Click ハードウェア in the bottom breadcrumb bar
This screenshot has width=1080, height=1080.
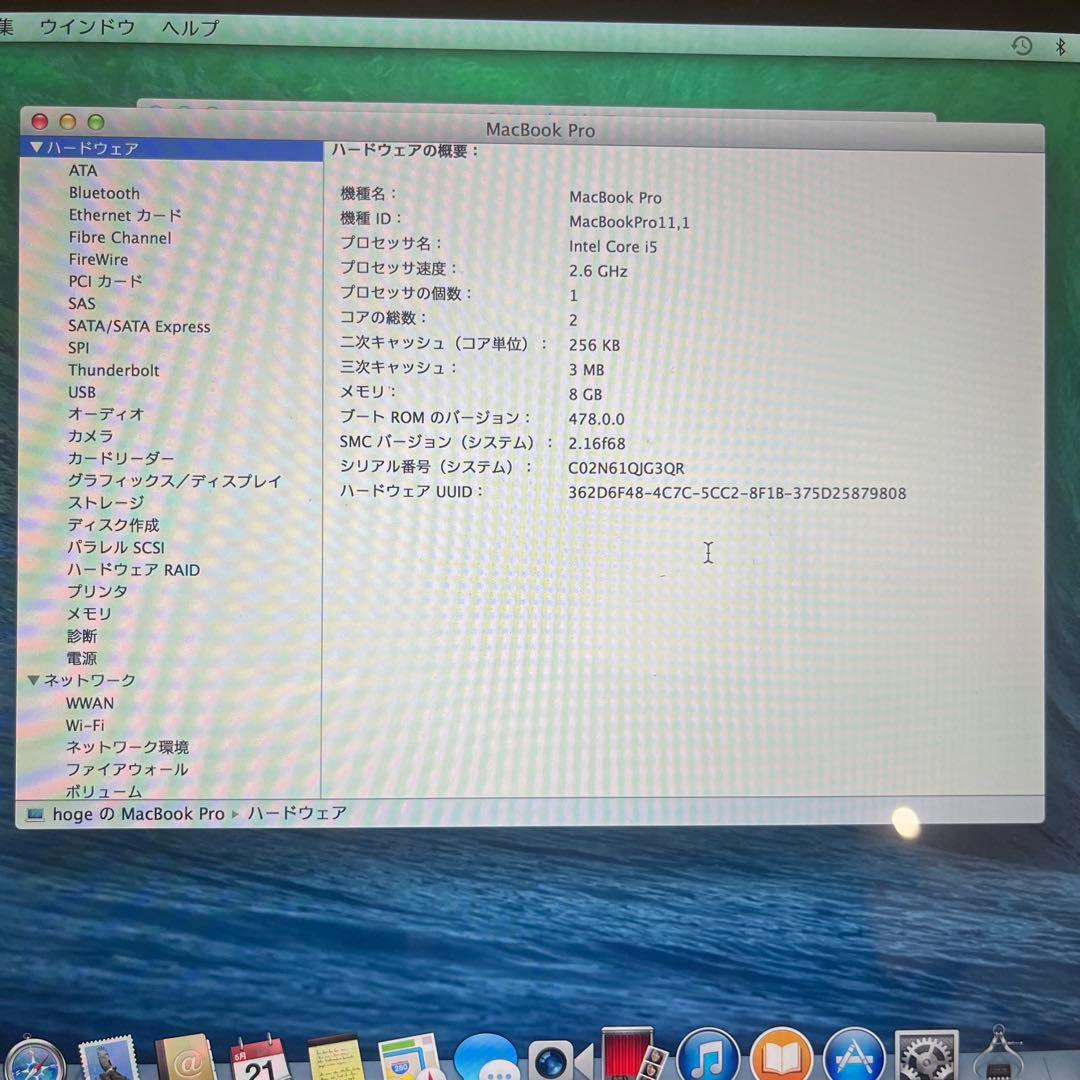[297, 813]
